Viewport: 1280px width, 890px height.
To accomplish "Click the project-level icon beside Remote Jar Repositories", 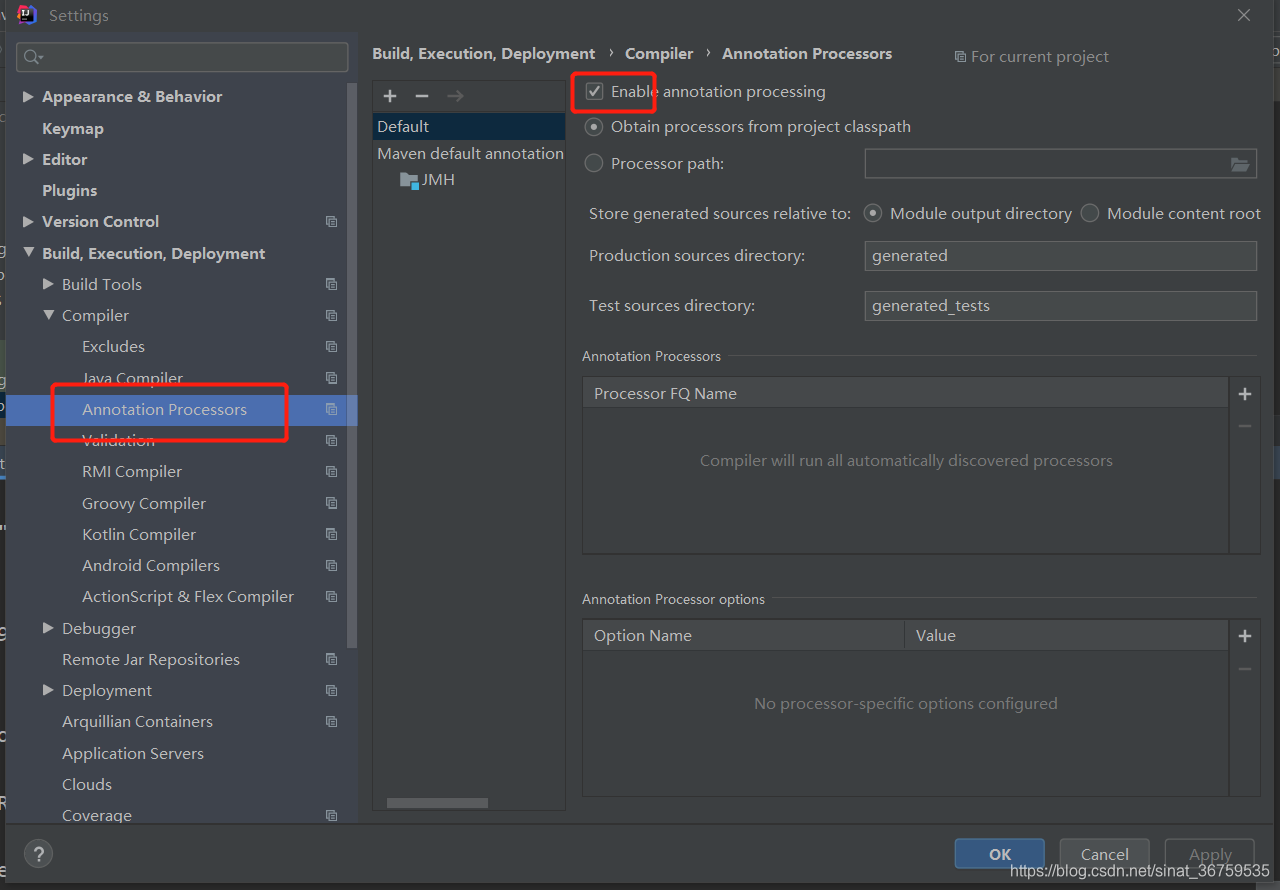I will [x=331, y=660].
